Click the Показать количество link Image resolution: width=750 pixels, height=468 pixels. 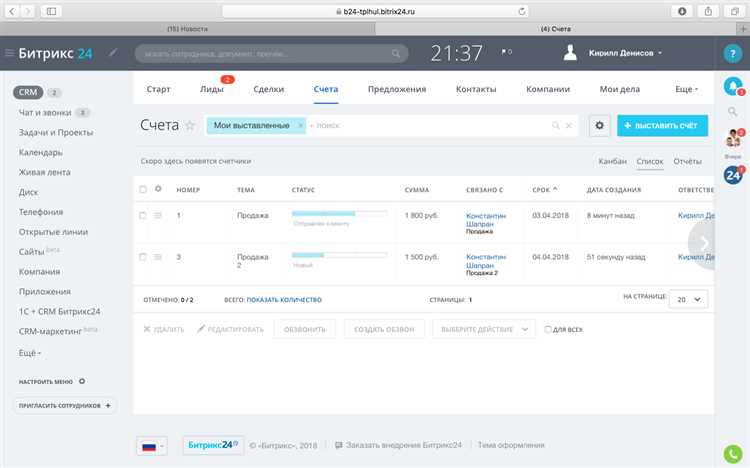click(284, 300)
